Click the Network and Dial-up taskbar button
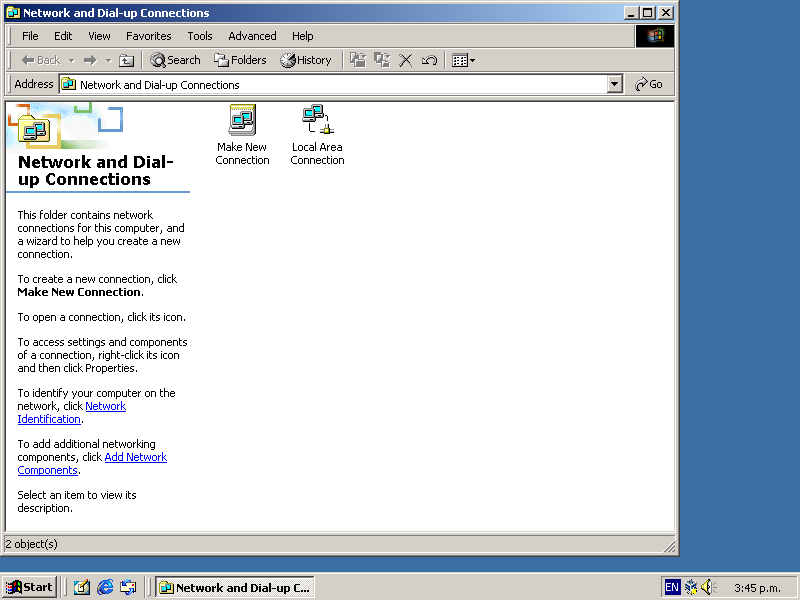This screenshot has height=600, width=800. tap(235, 587)
